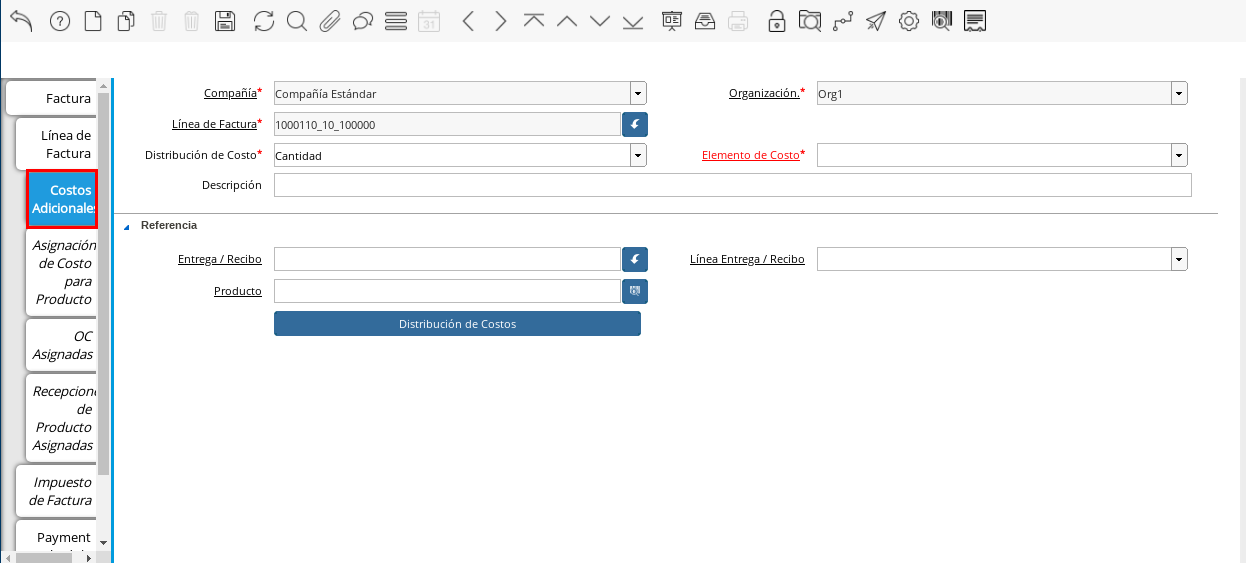1246x563 pixels.
Task: Refresh the record with circular arrows icon
Action: click(x=263, y=21)
